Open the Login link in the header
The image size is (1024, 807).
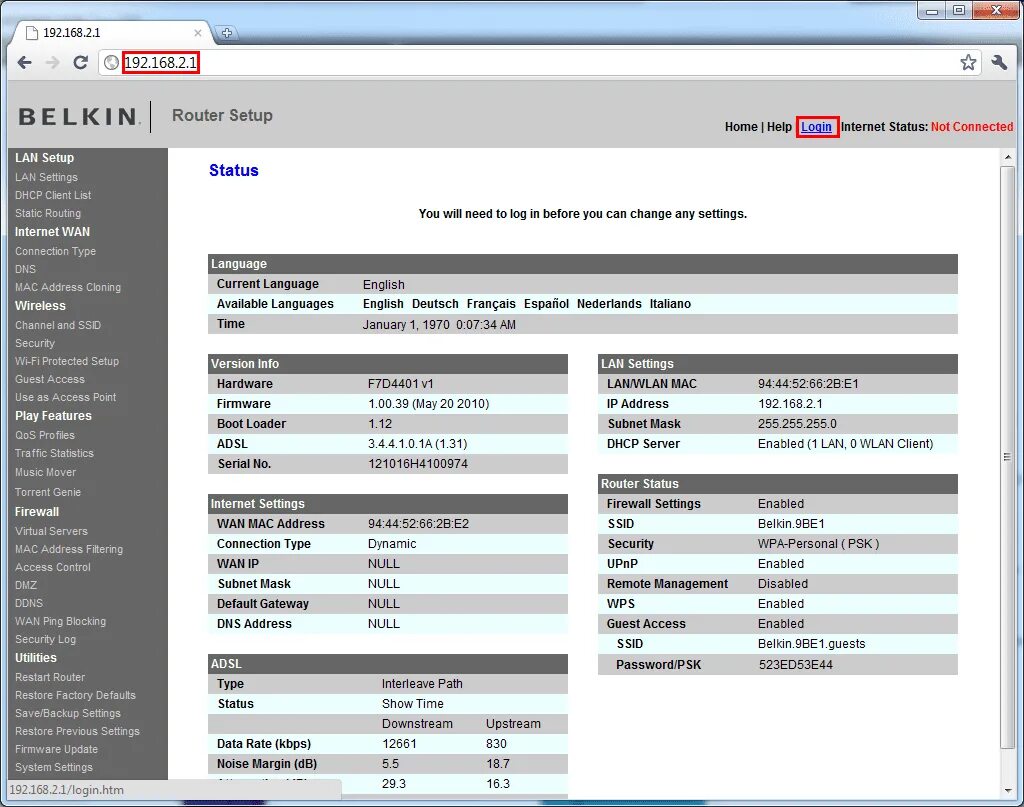[816, 127]
